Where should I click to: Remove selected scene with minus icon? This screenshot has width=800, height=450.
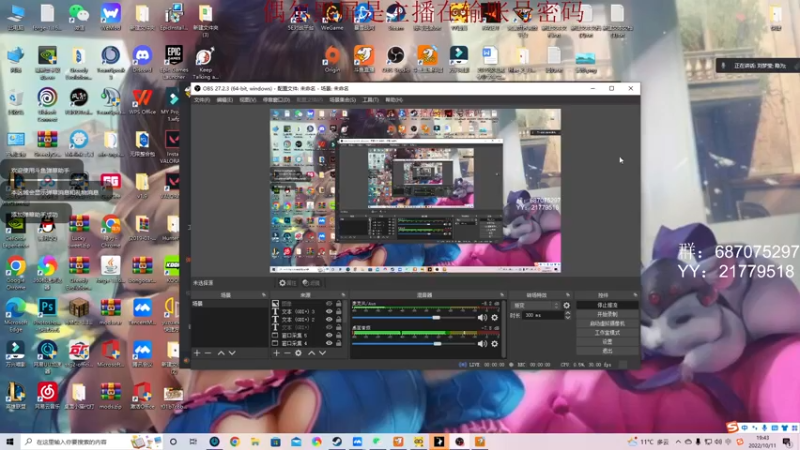pos(208,353)
